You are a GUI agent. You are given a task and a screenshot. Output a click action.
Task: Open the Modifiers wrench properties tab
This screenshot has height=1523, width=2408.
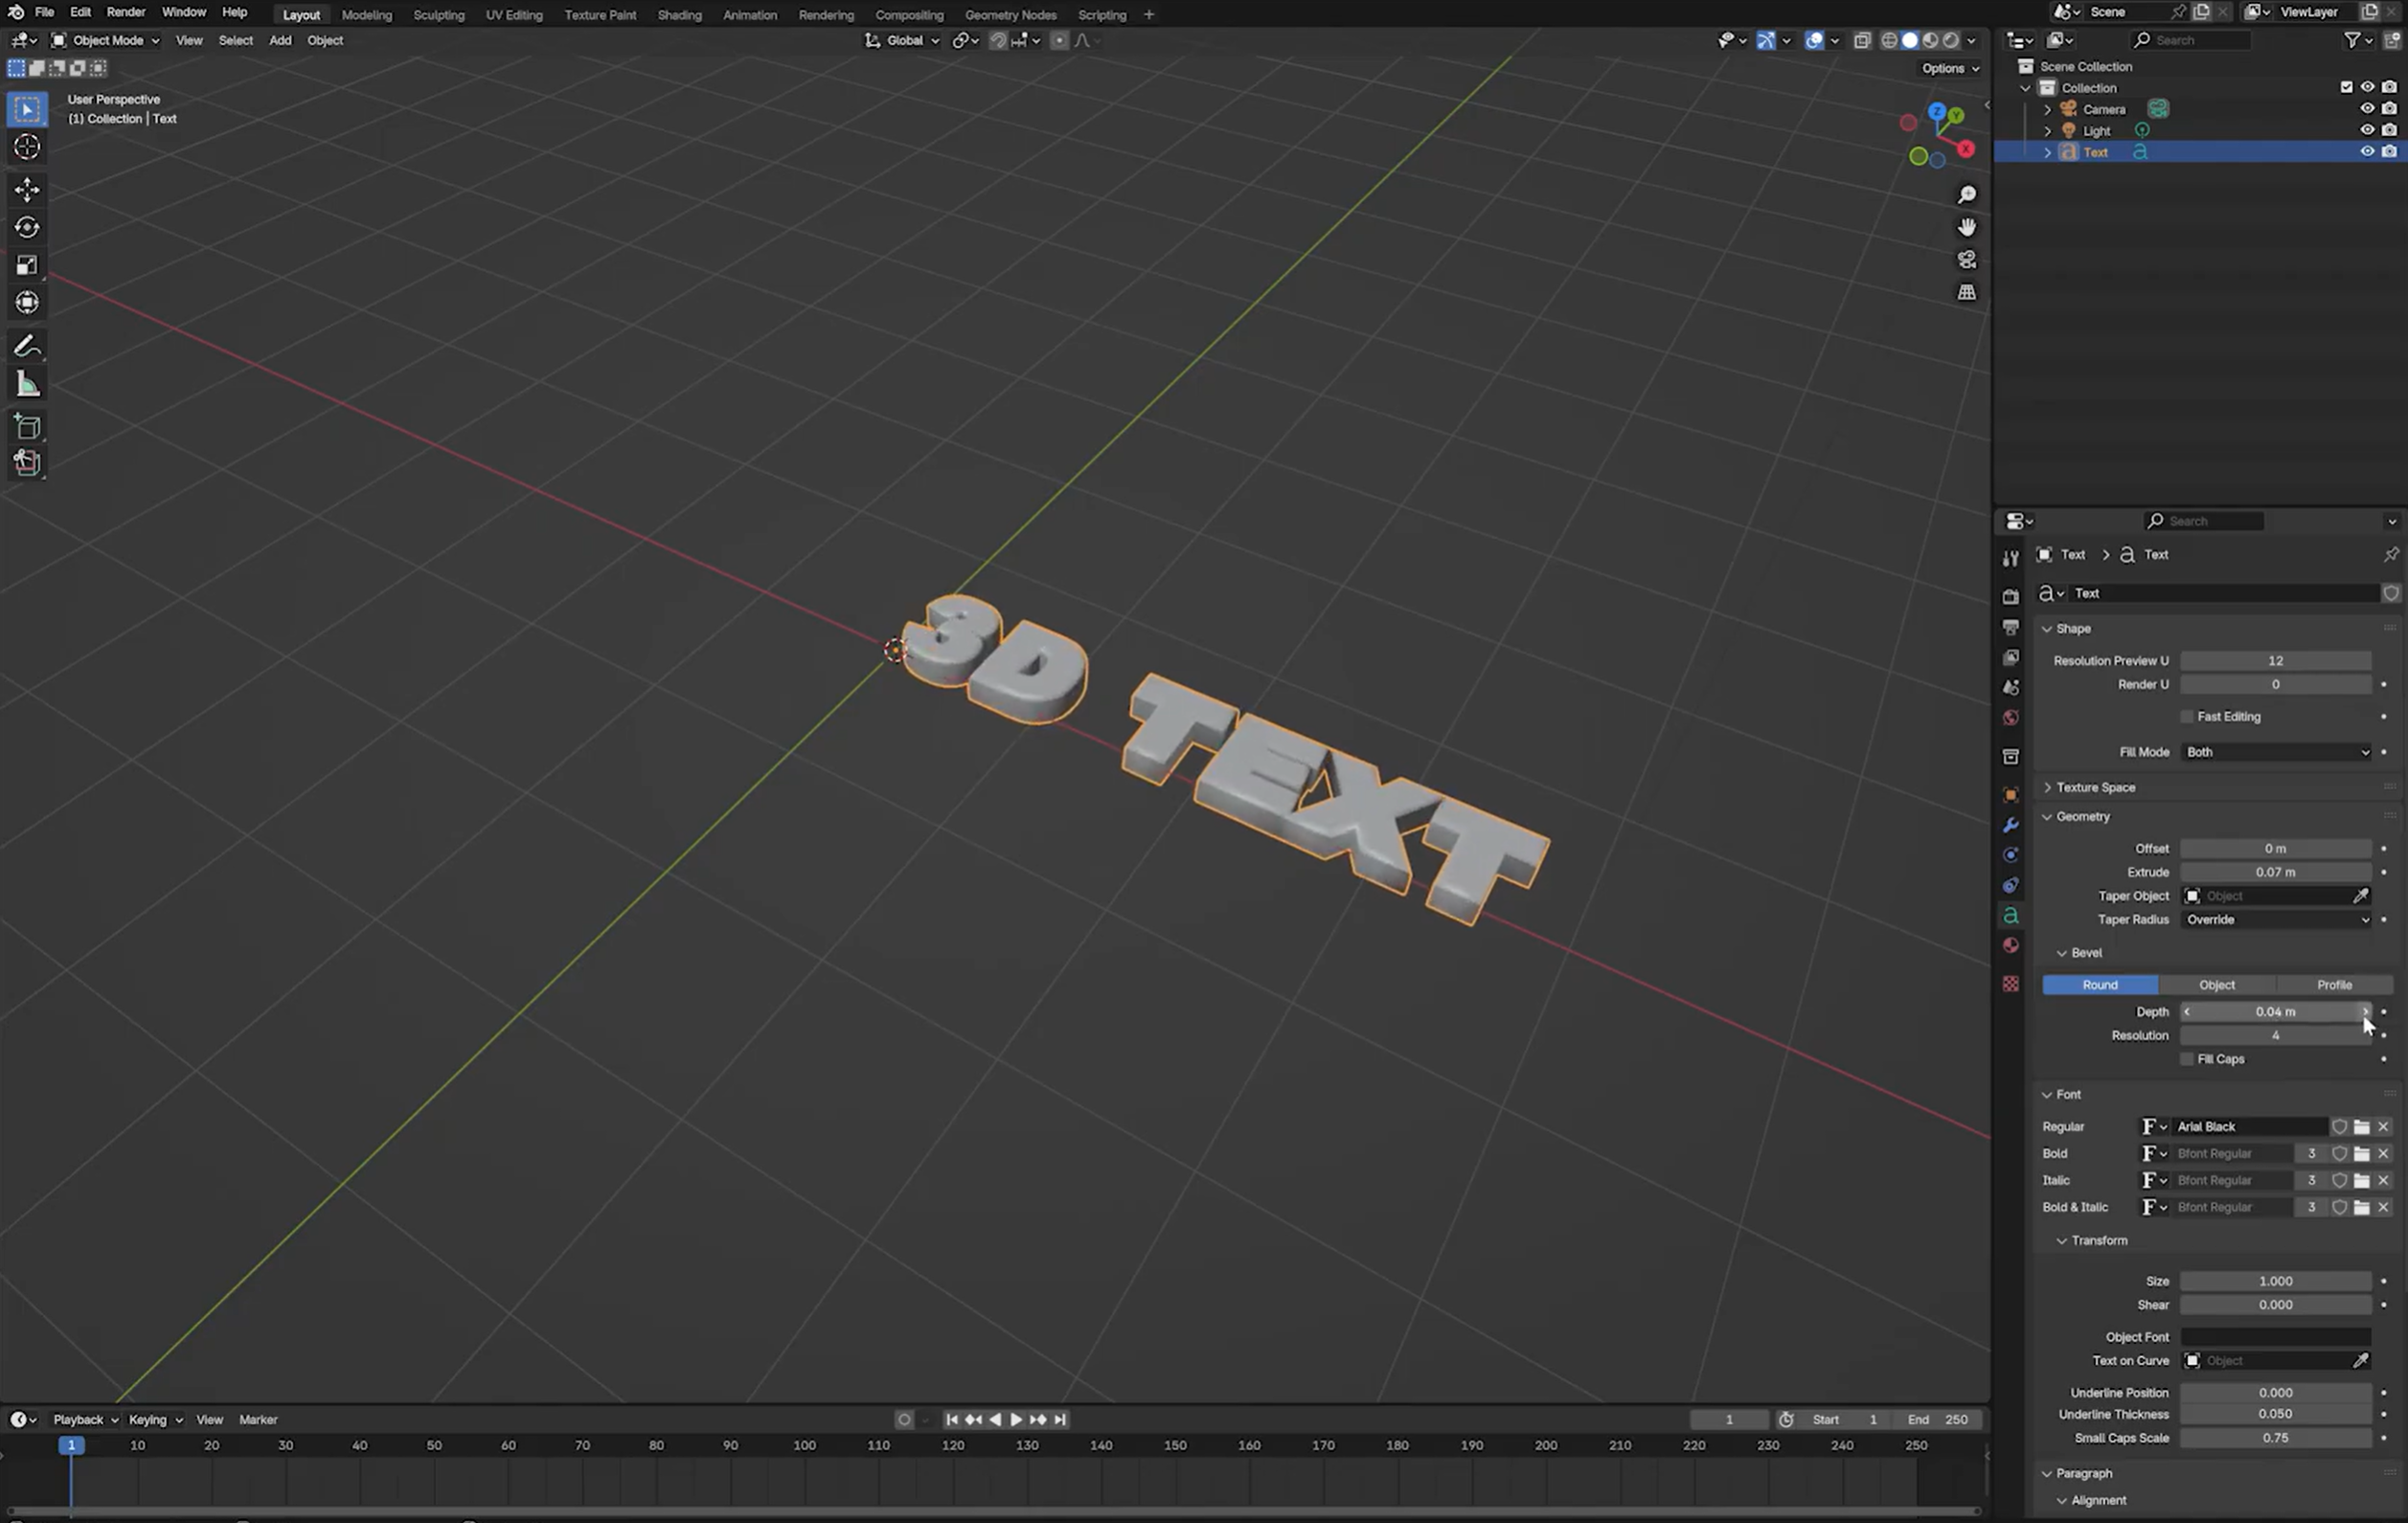[2010, 825]
